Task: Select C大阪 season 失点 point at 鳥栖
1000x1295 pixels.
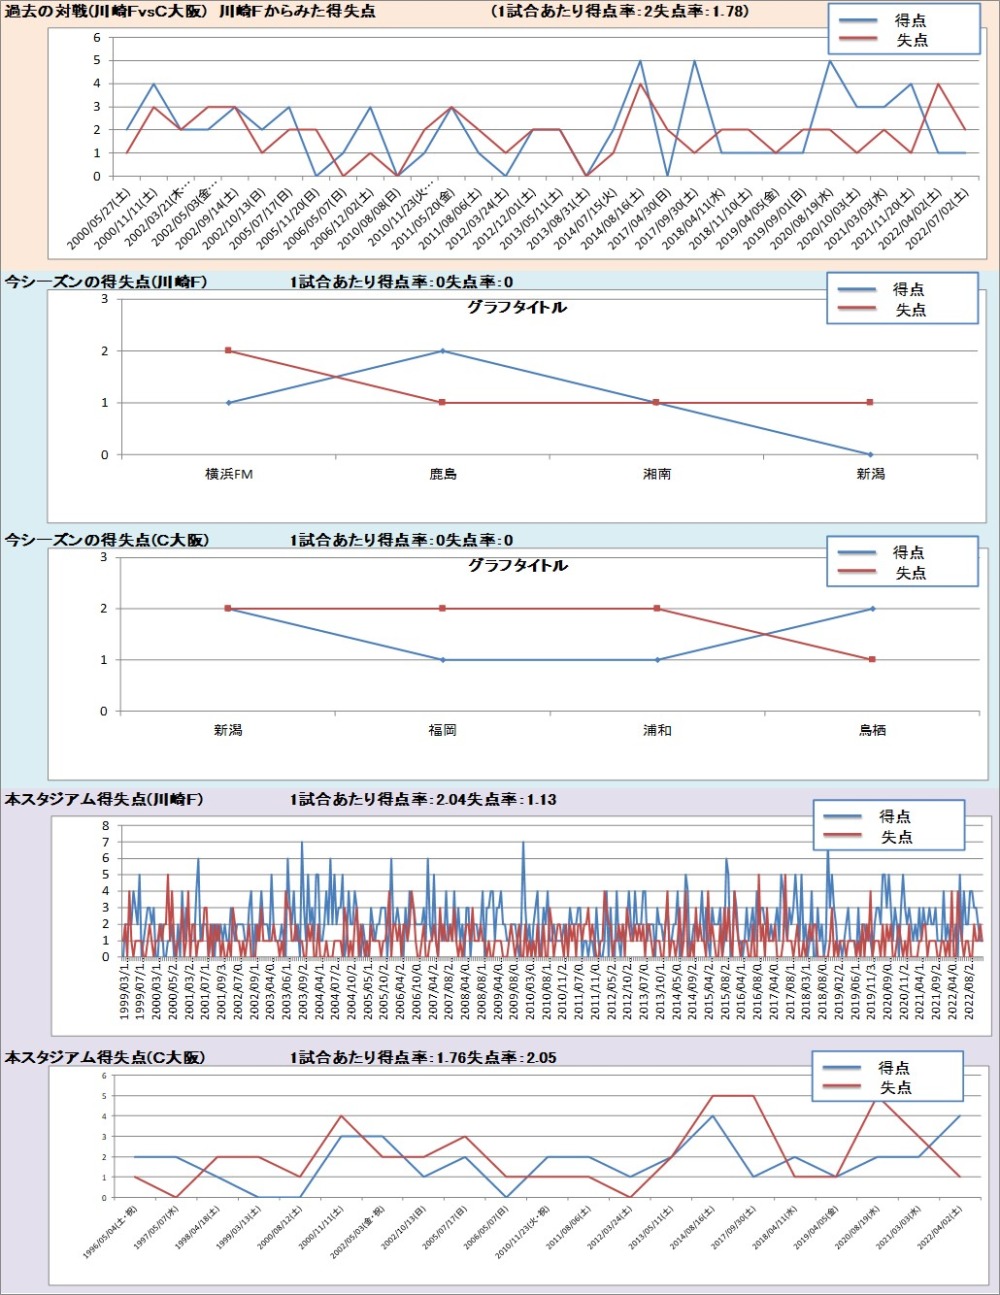Action: [x=872, y=660]
